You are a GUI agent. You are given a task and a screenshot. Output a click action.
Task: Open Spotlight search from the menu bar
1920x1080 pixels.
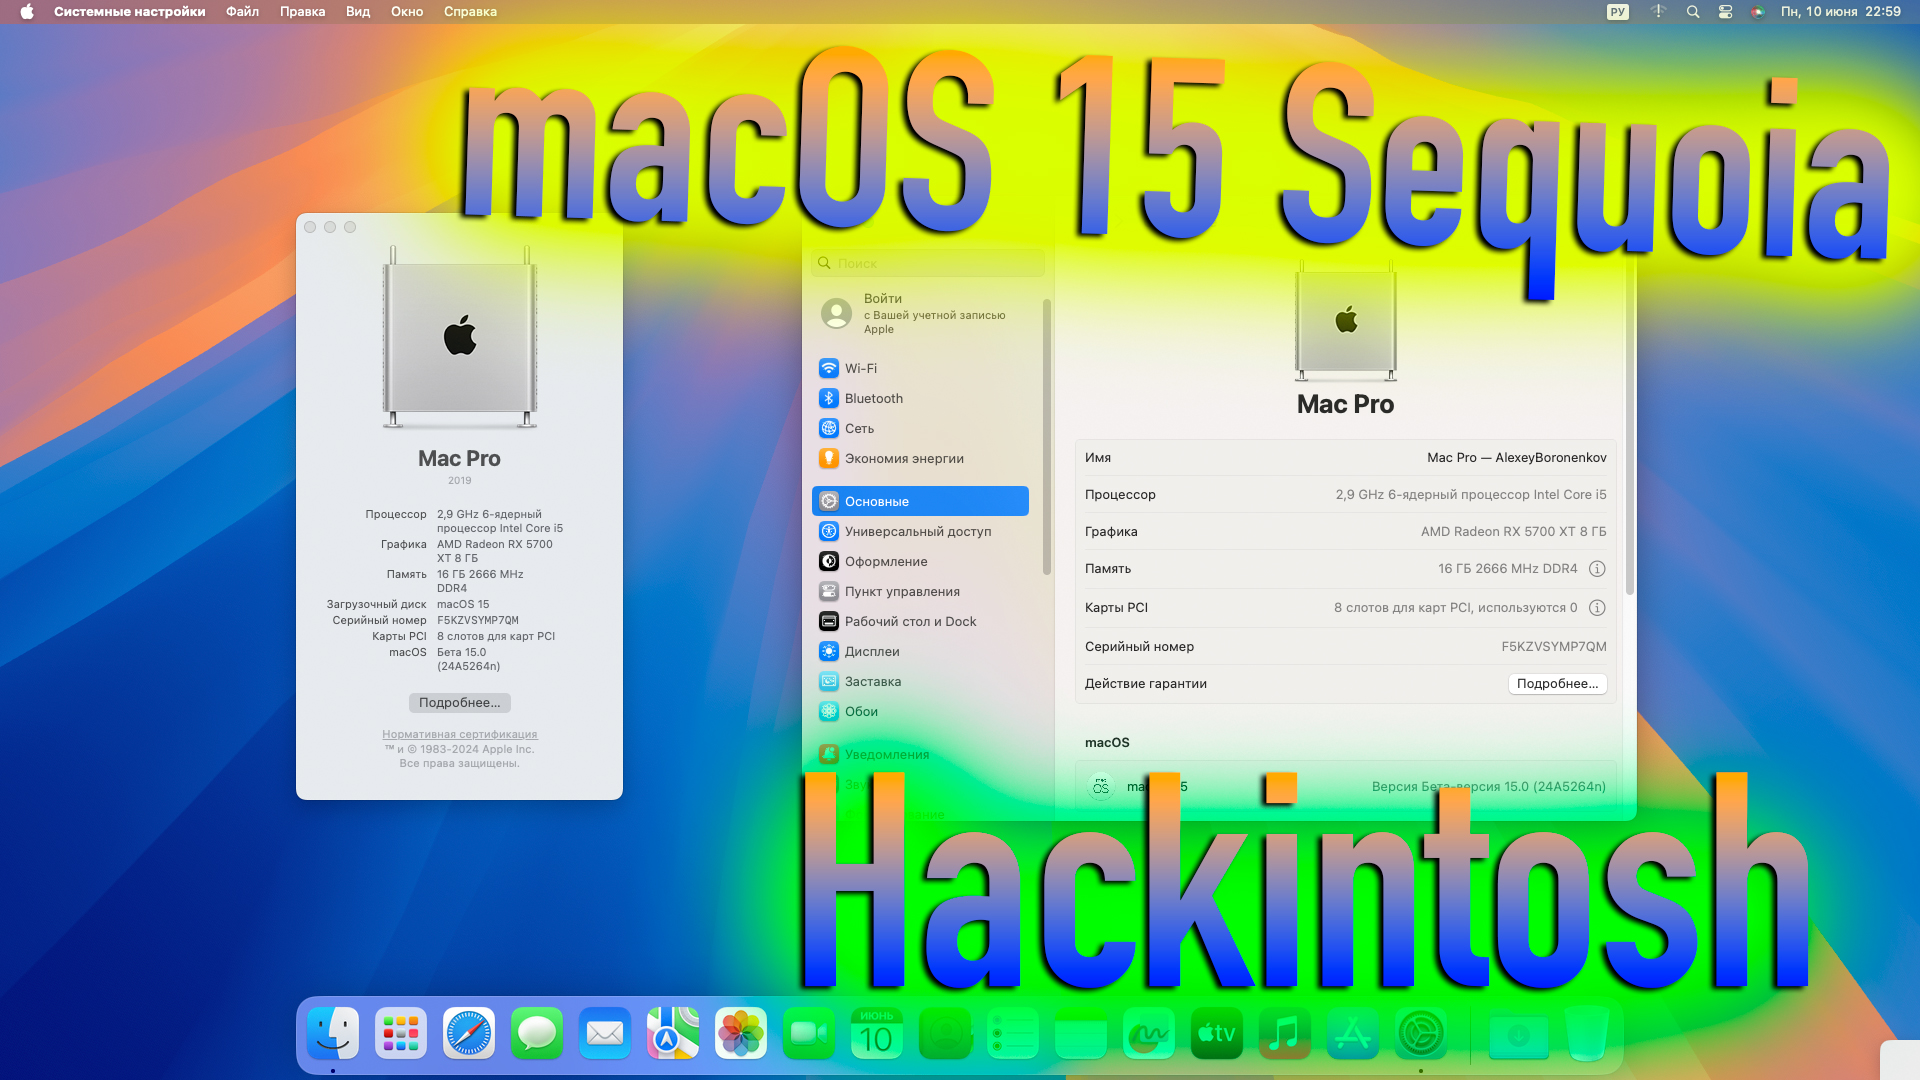1693,12
